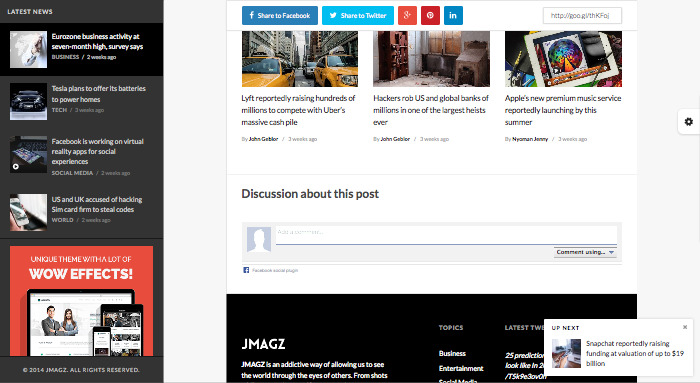Click the Facebook social plugin icon

pyautogui.click(x=246, y=270)
